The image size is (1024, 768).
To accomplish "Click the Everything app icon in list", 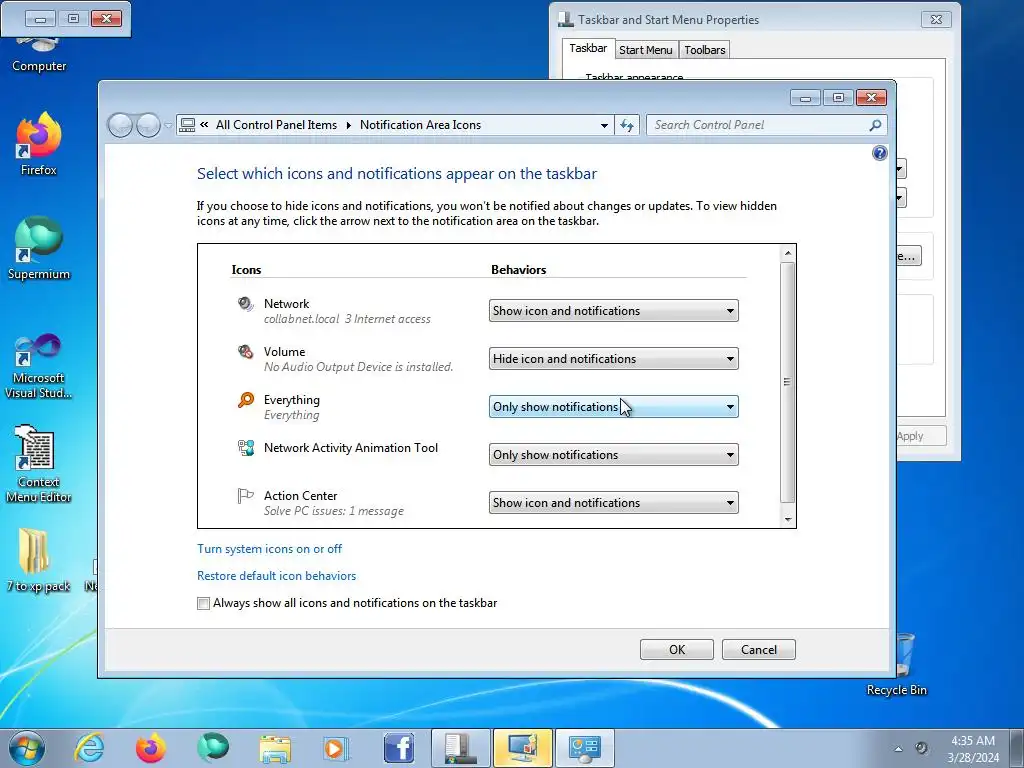I will point(246,400).
